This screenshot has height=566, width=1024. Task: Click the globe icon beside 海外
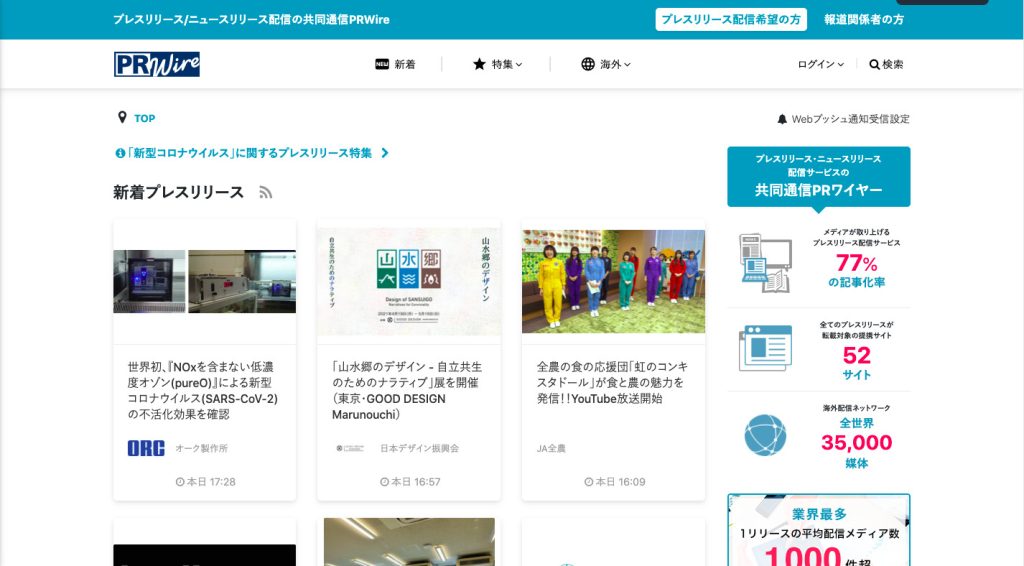[588, 64]
